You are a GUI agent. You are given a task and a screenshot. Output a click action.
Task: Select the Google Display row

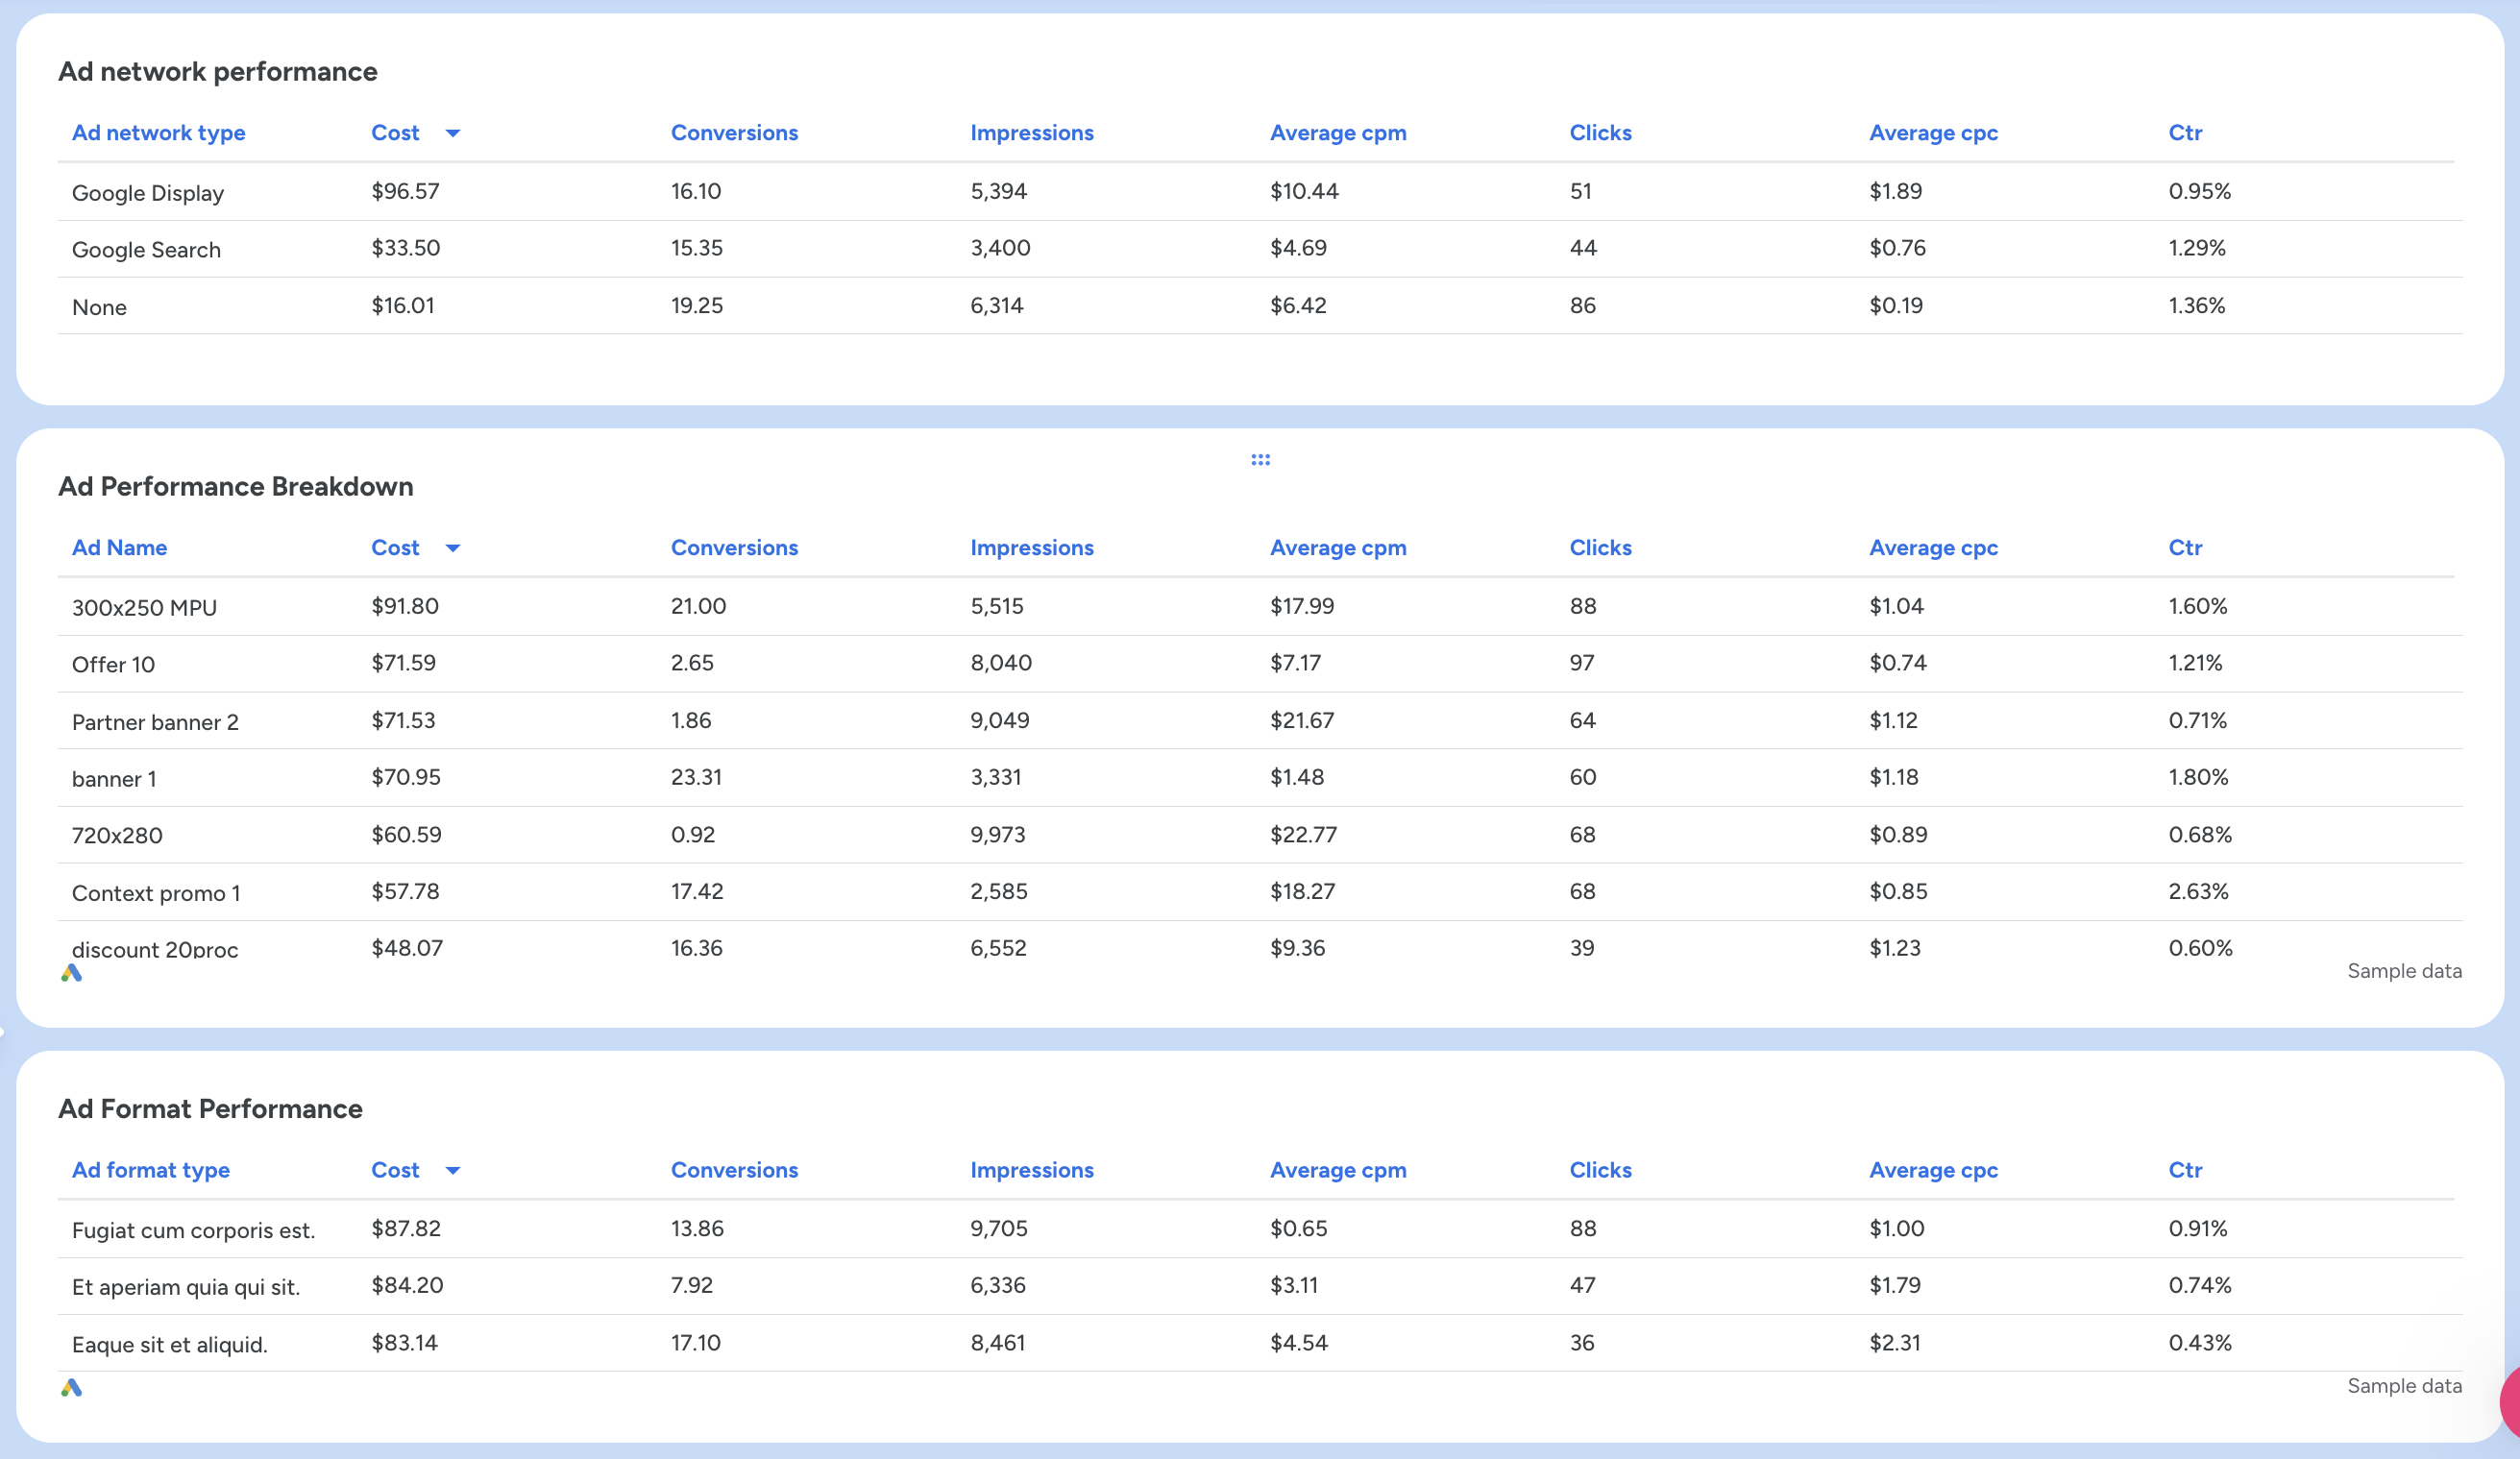point(147,192)
